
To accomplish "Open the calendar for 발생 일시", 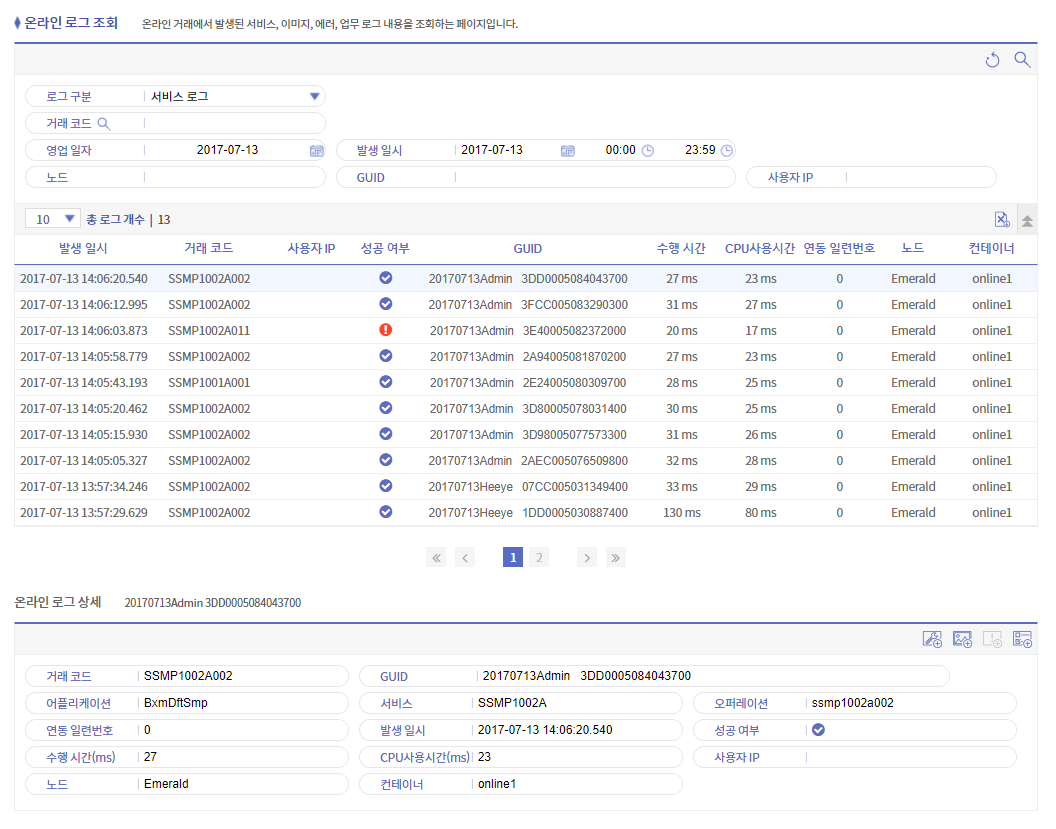I will coord(568,151).
